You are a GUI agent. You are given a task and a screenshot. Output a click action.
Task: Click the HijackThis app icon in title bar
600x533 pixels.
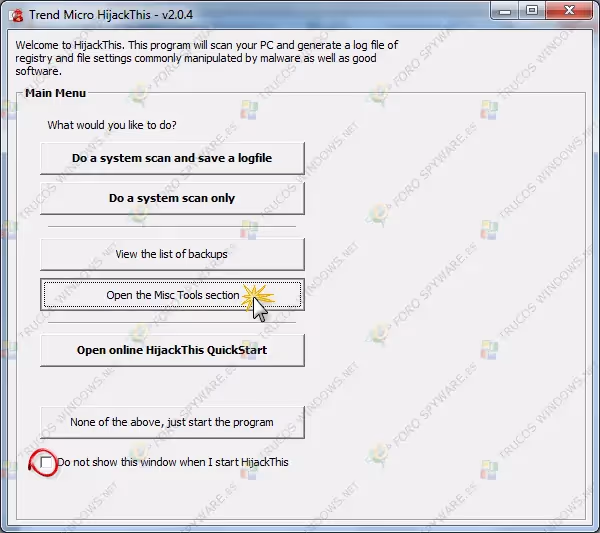16,15
